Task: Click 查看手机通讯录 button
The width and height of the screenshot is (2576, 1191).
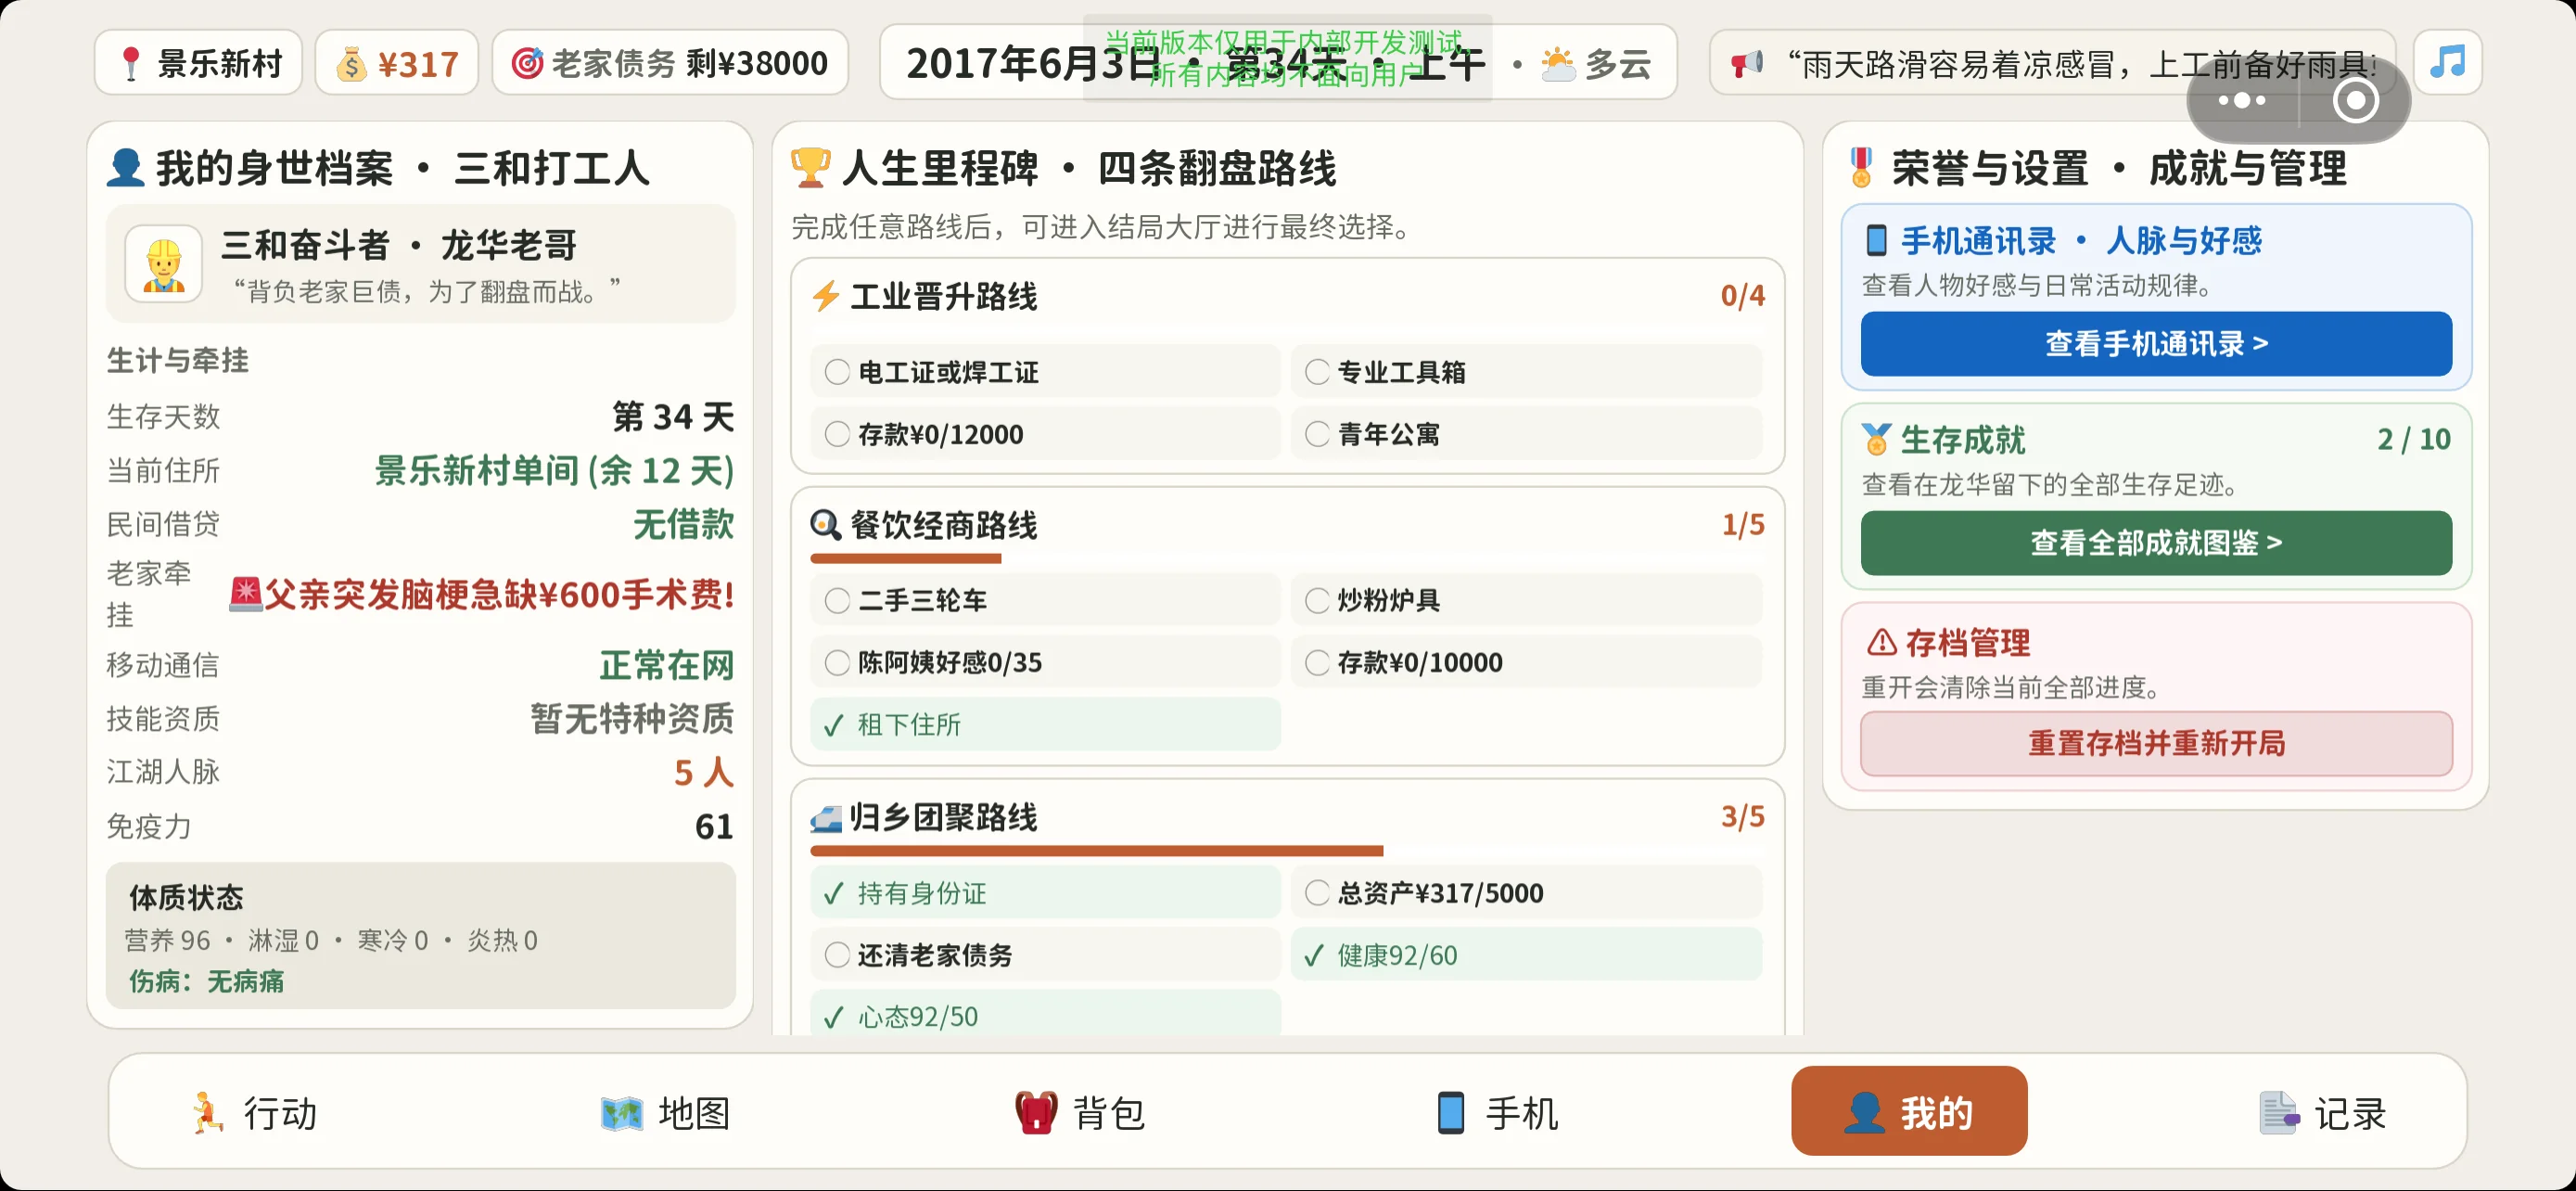Action: point(2156,343)
